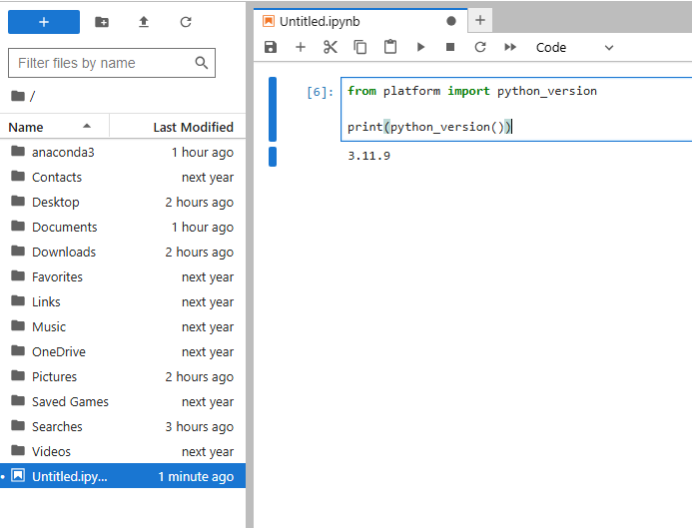Screen dimensions: 693x529
Task: Restart the kernel with circular arrow icon
Action: 480,47
